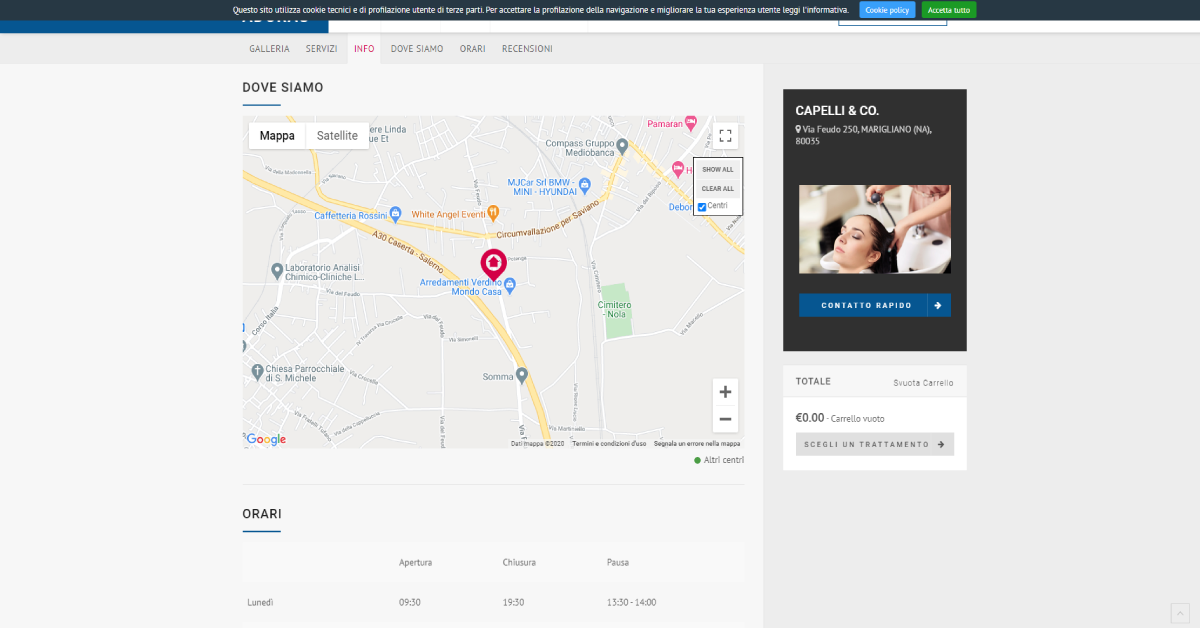
Task: Zoom out of the map with minus
Action: [x=726, y=419]
